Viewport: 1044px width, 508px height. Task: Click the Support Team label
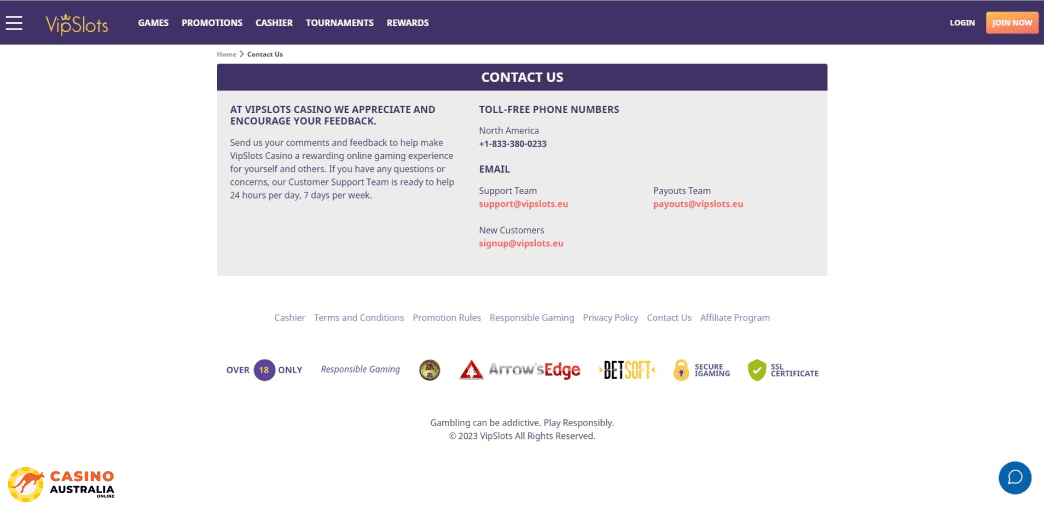point(508,190)
